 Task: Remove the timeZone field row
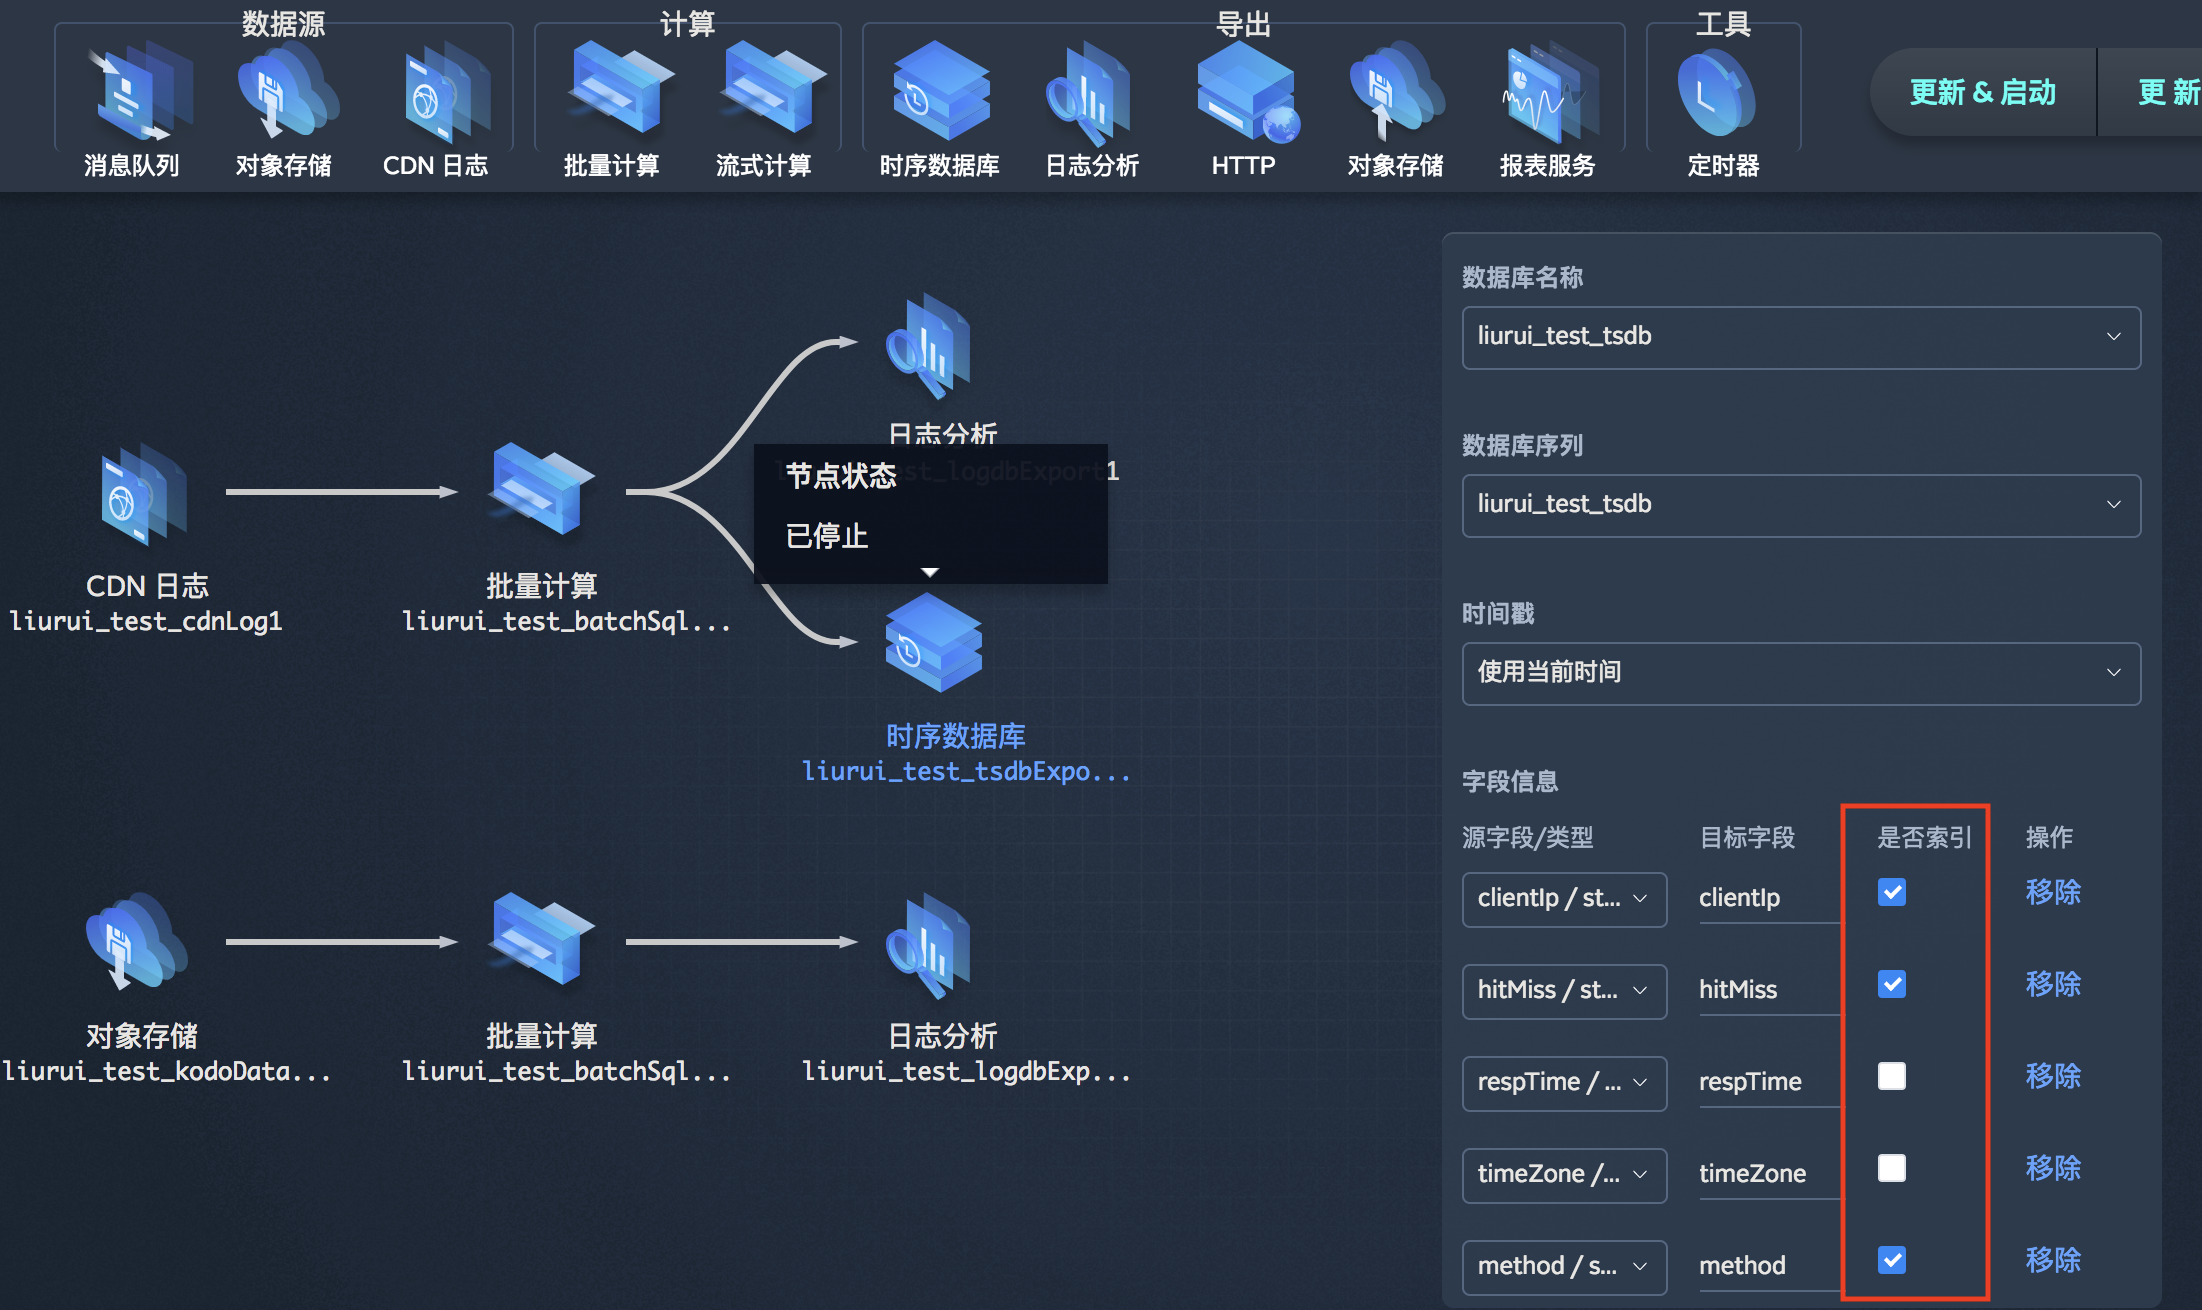pos(2053,1168)
